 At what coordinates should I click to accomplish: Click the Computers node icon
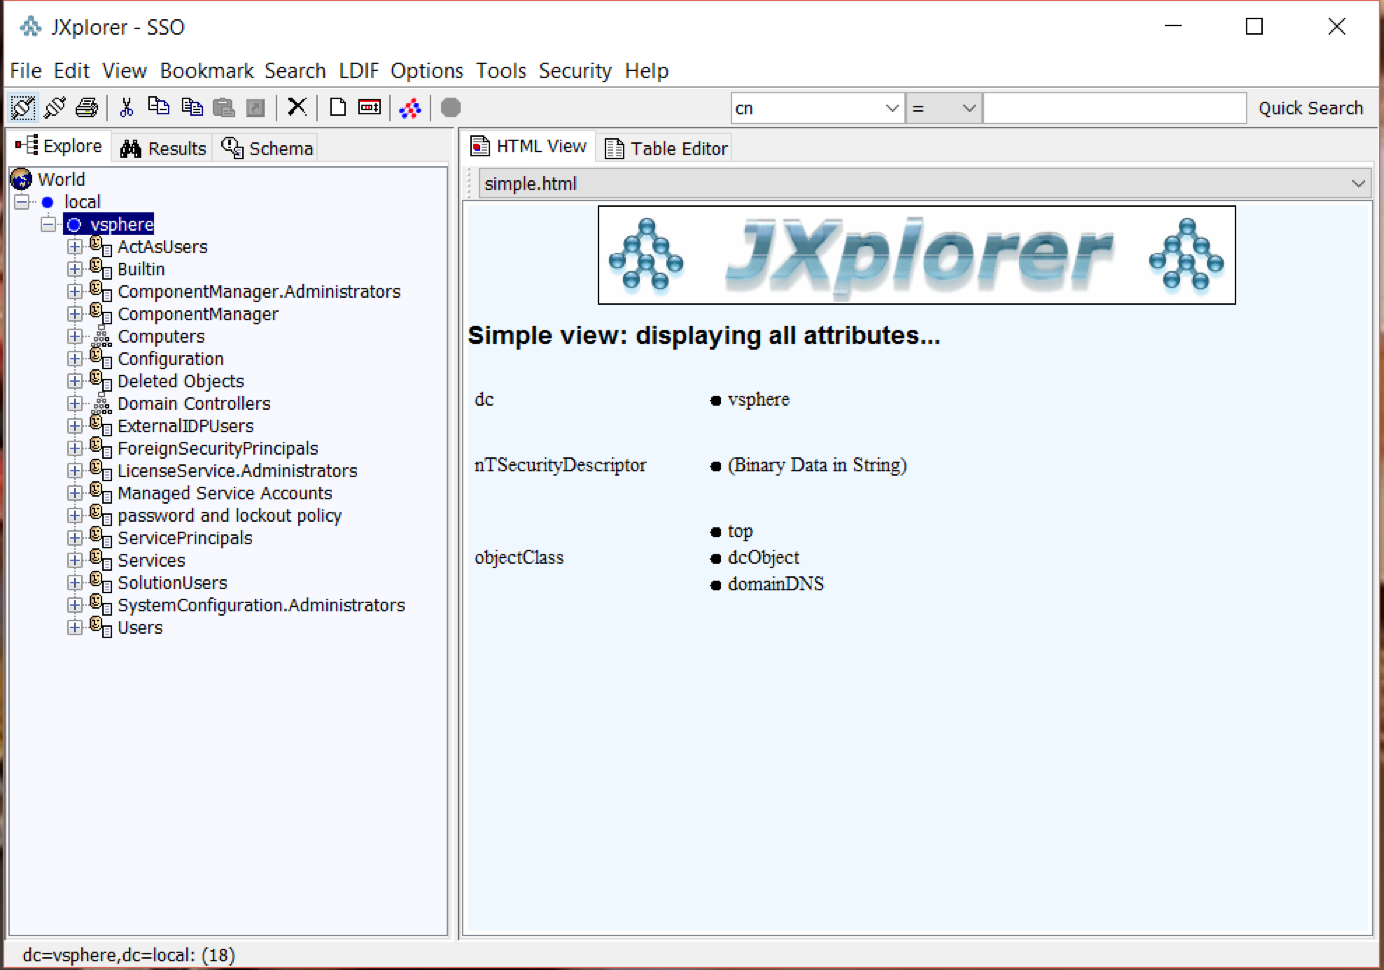(100, 337)
